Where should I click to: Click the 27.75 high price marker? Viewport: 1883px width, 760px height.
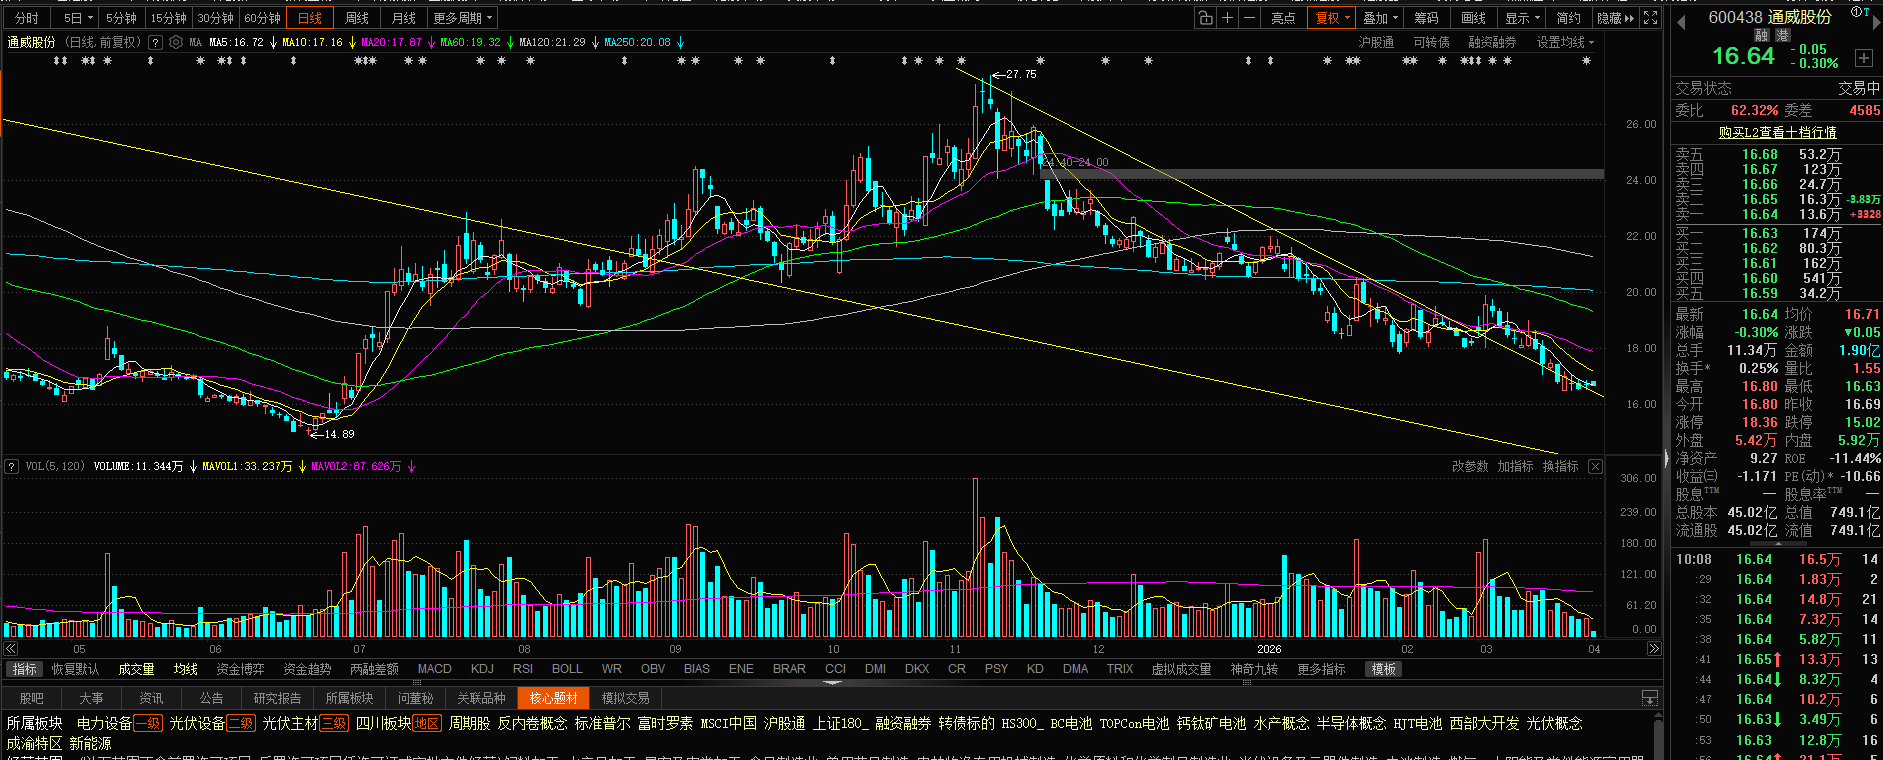click(1014, 74)
